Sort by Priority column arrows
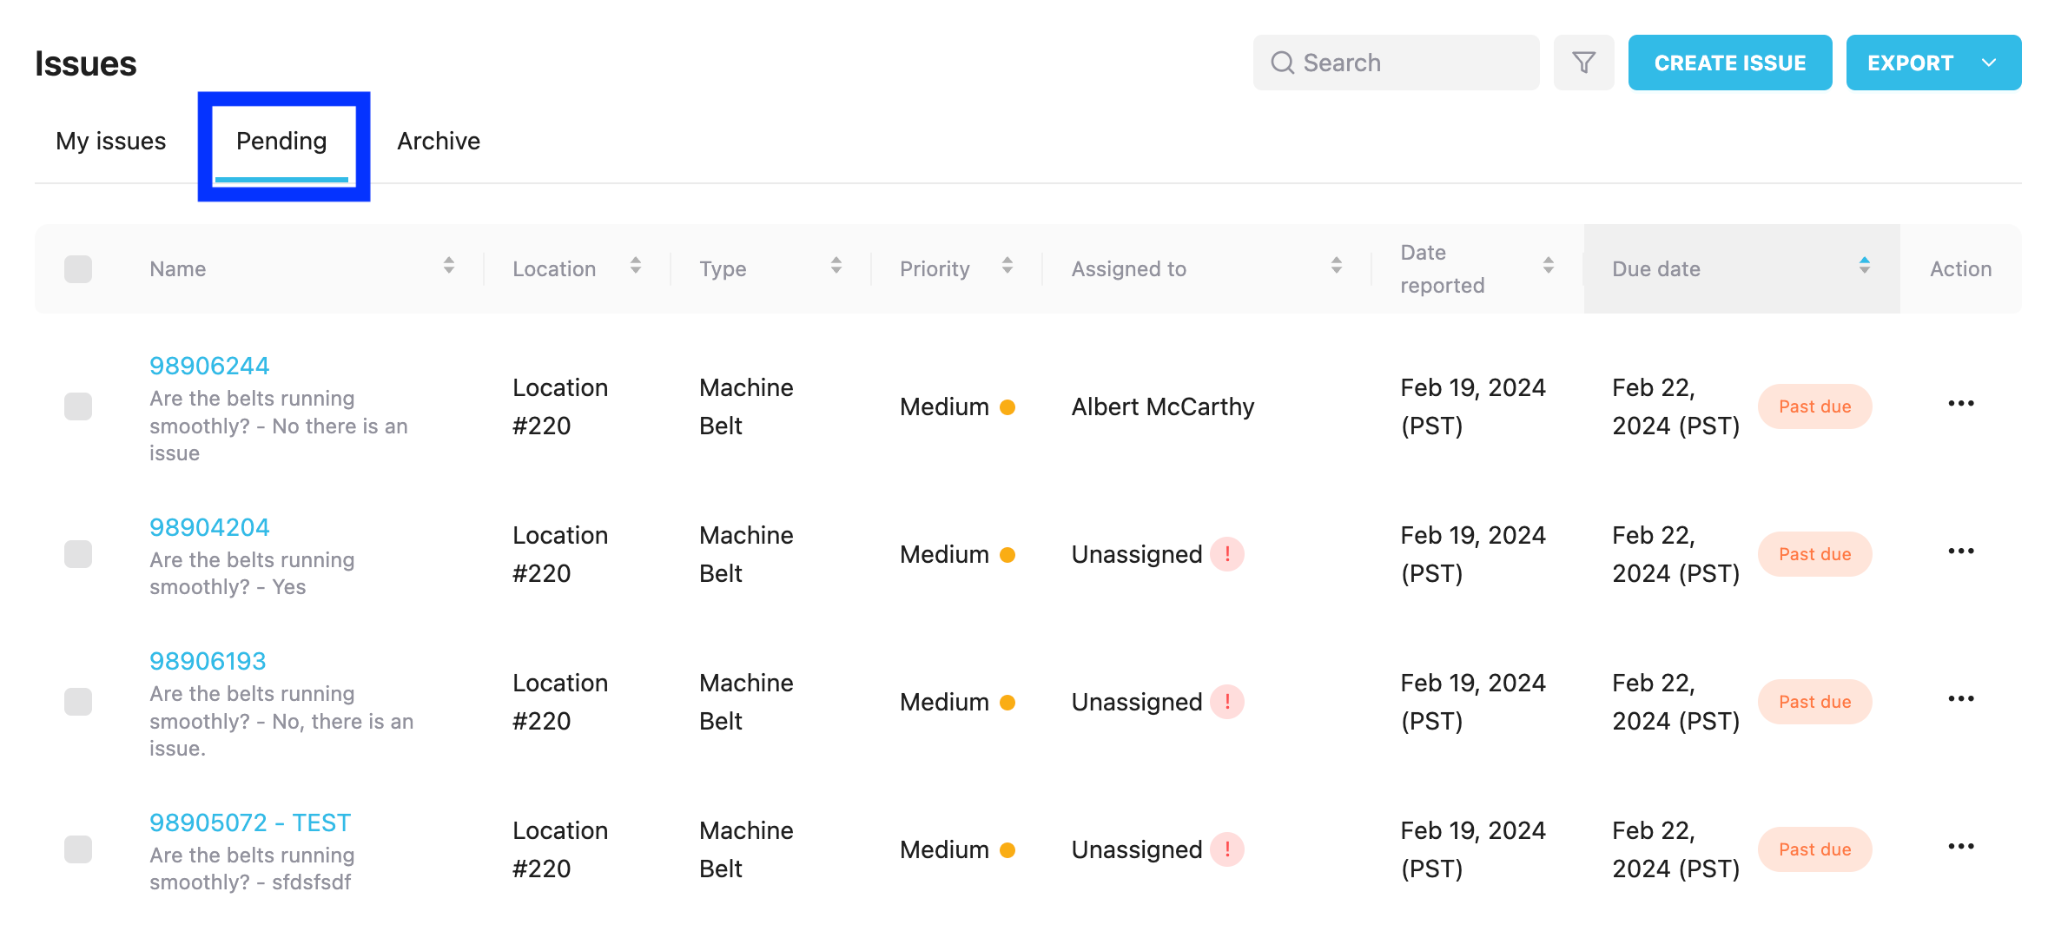 1007,266
